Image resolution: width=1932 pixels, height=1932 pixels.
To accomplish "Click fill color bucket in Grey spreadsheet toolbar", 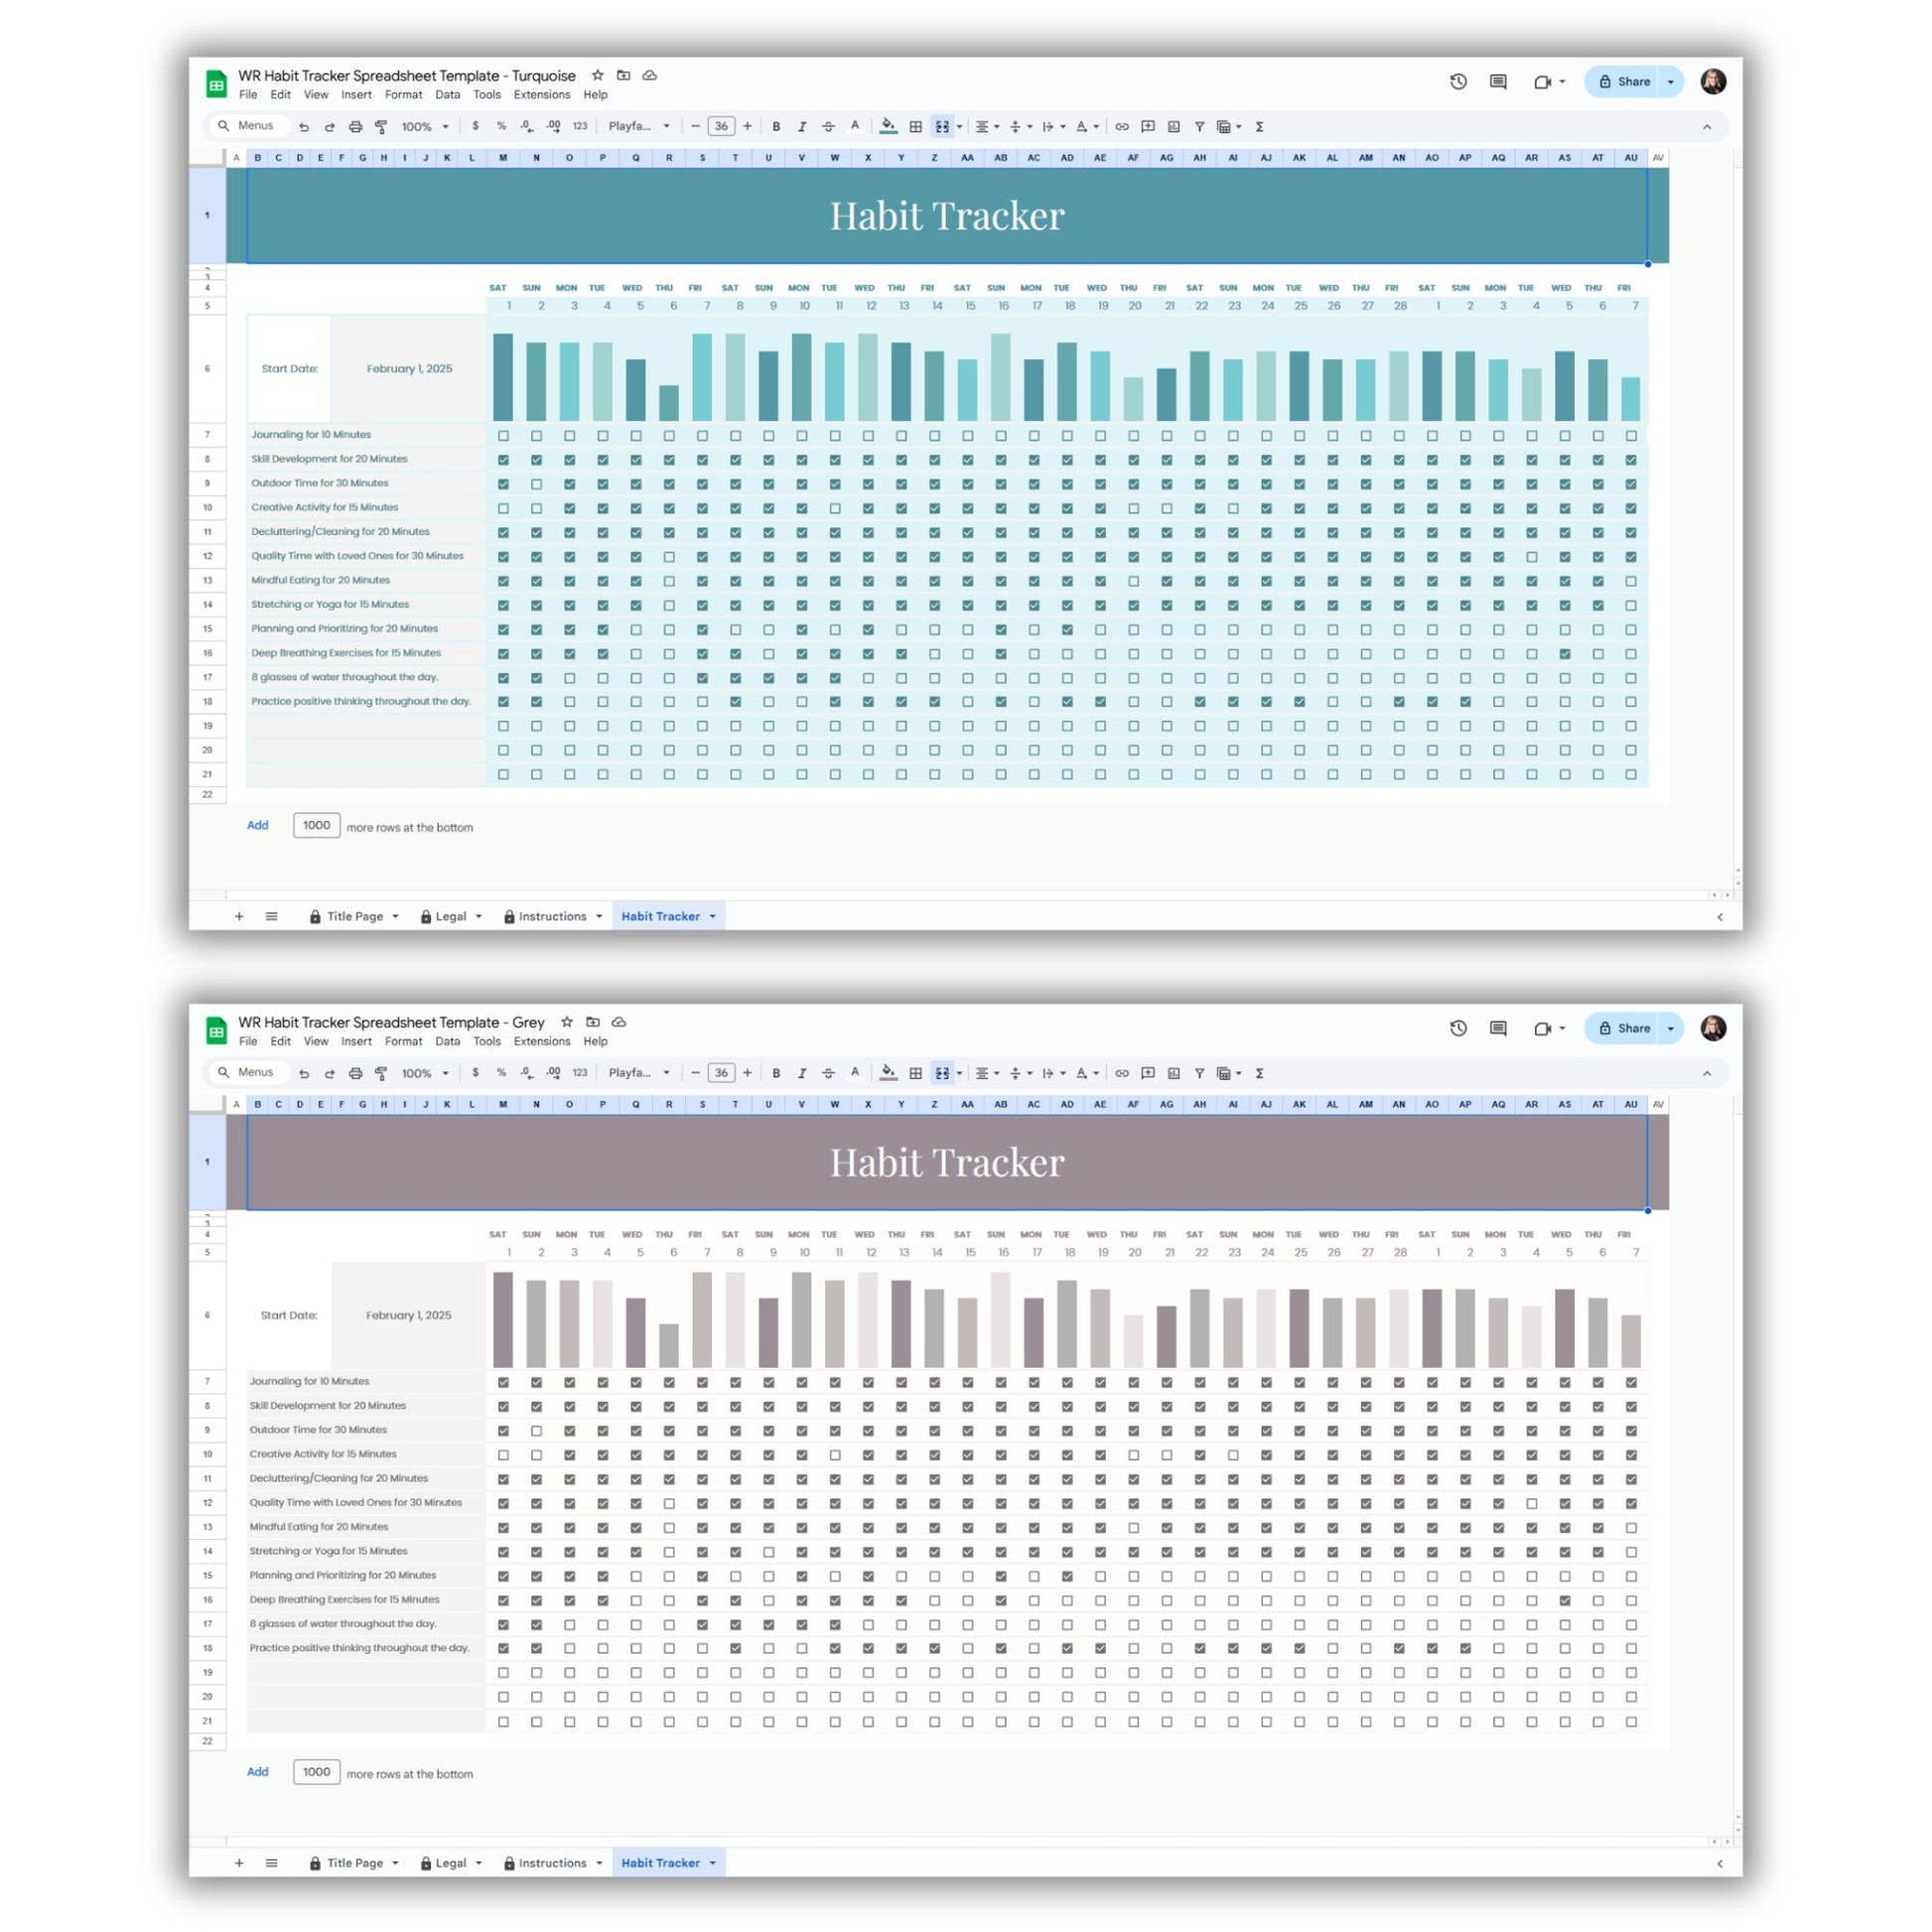I will point(888,1073).
